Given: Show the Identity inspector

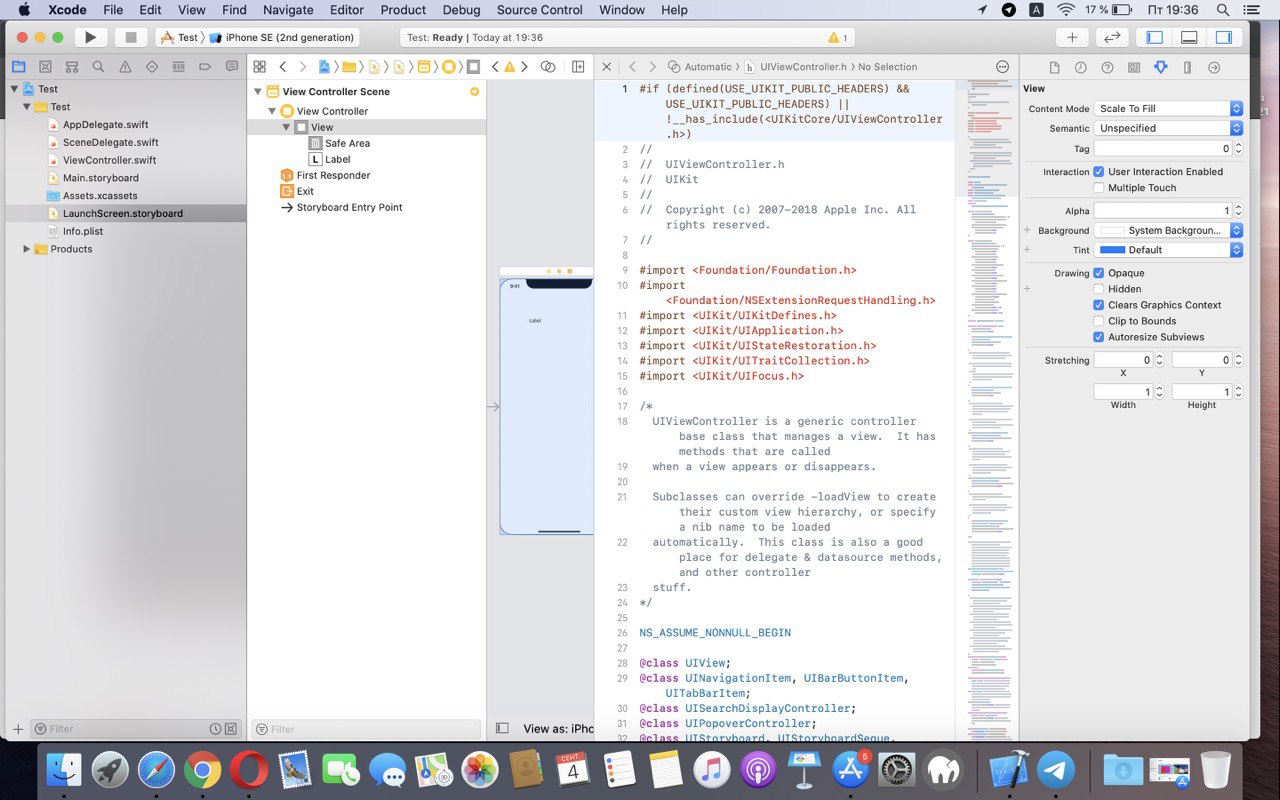Looking at the screenshot, I should point(1134,67).
